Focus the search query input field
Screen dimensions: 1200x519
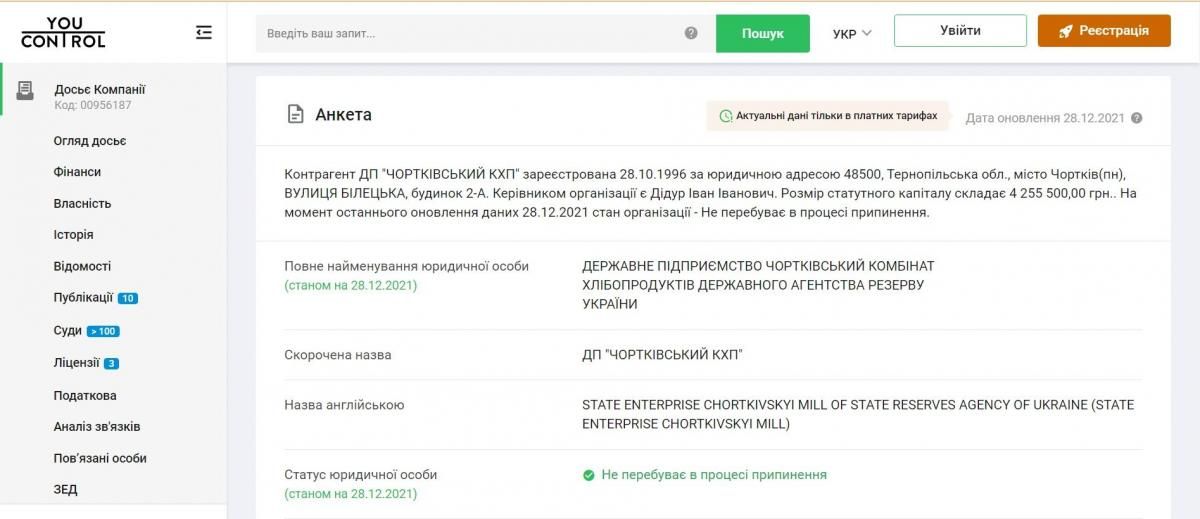[470, 33]
